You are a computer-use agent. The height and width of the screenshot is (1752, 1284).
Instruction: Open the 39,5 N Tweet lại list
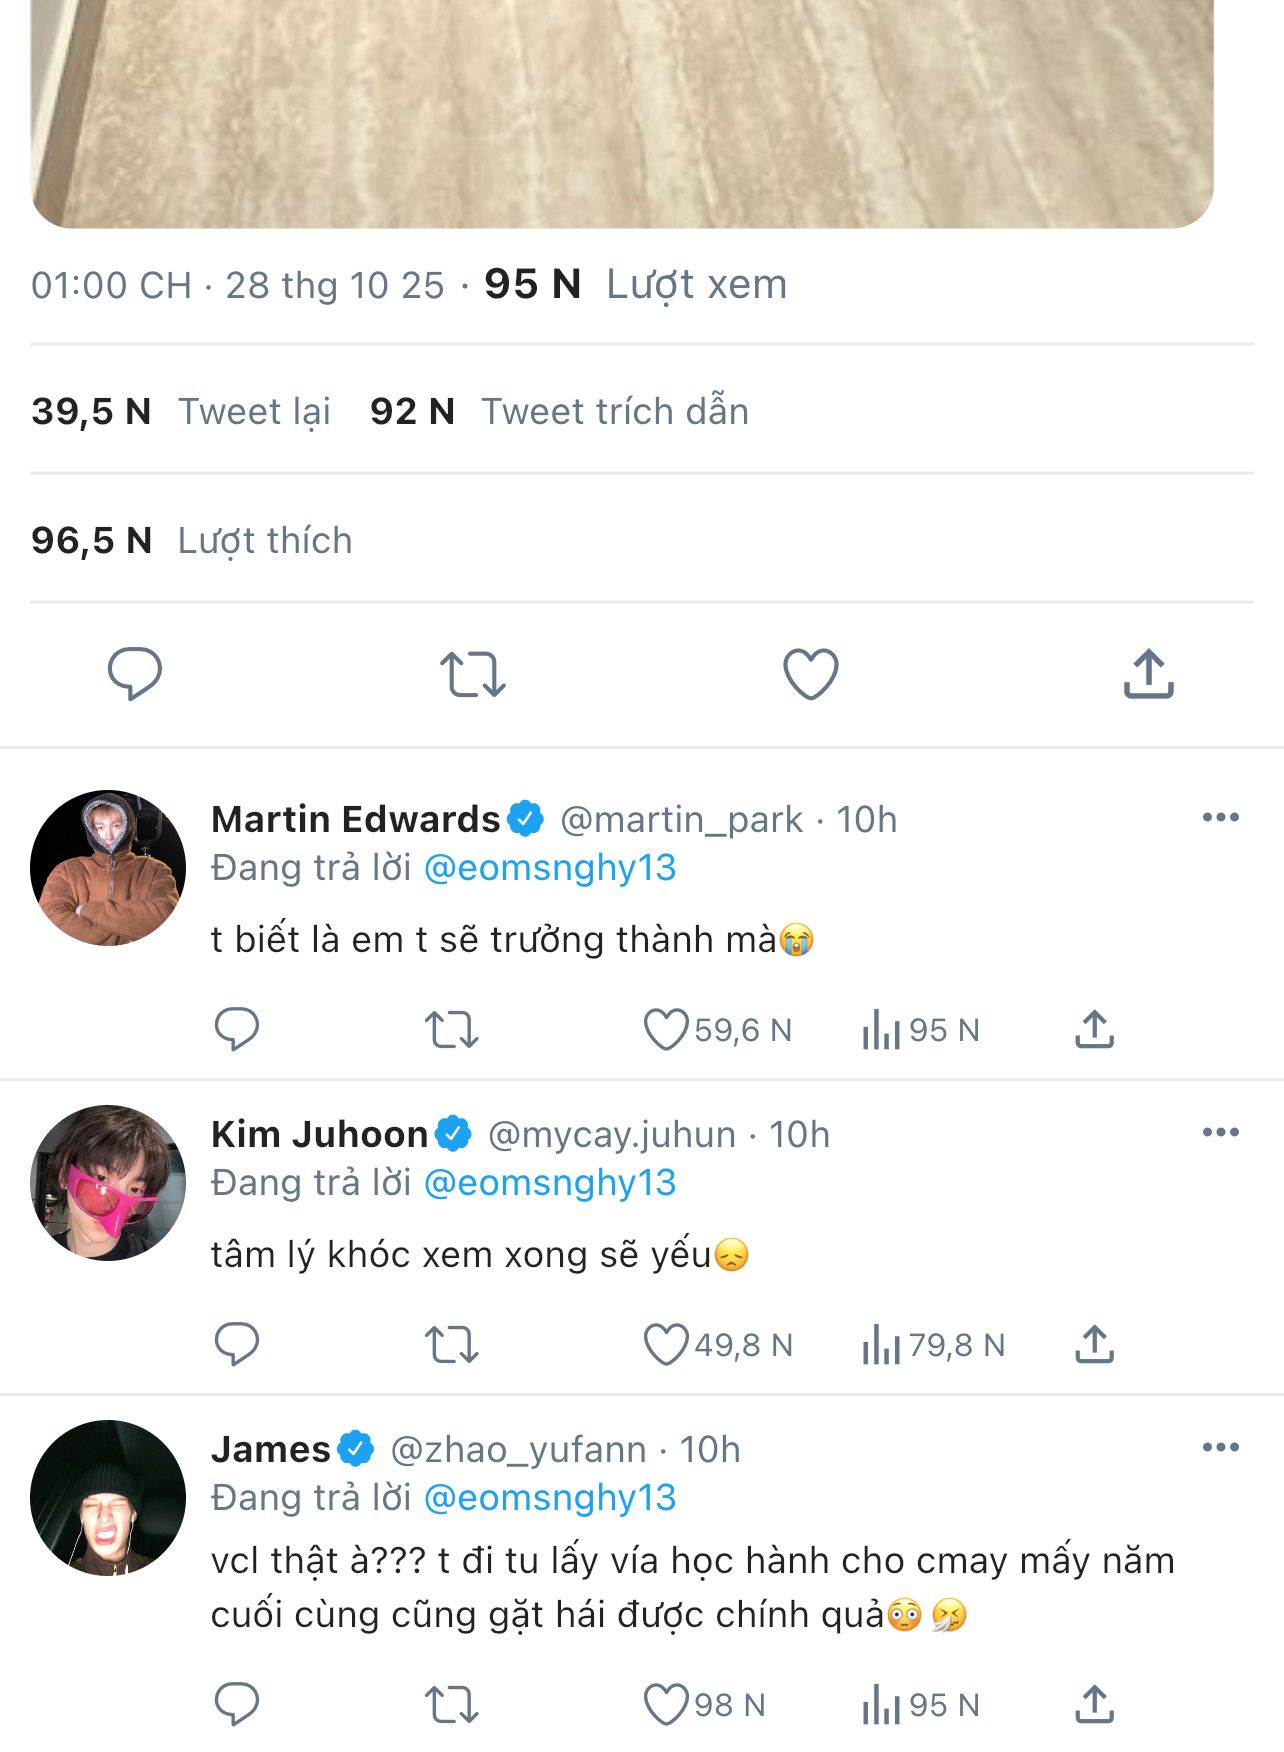(181, 411)
